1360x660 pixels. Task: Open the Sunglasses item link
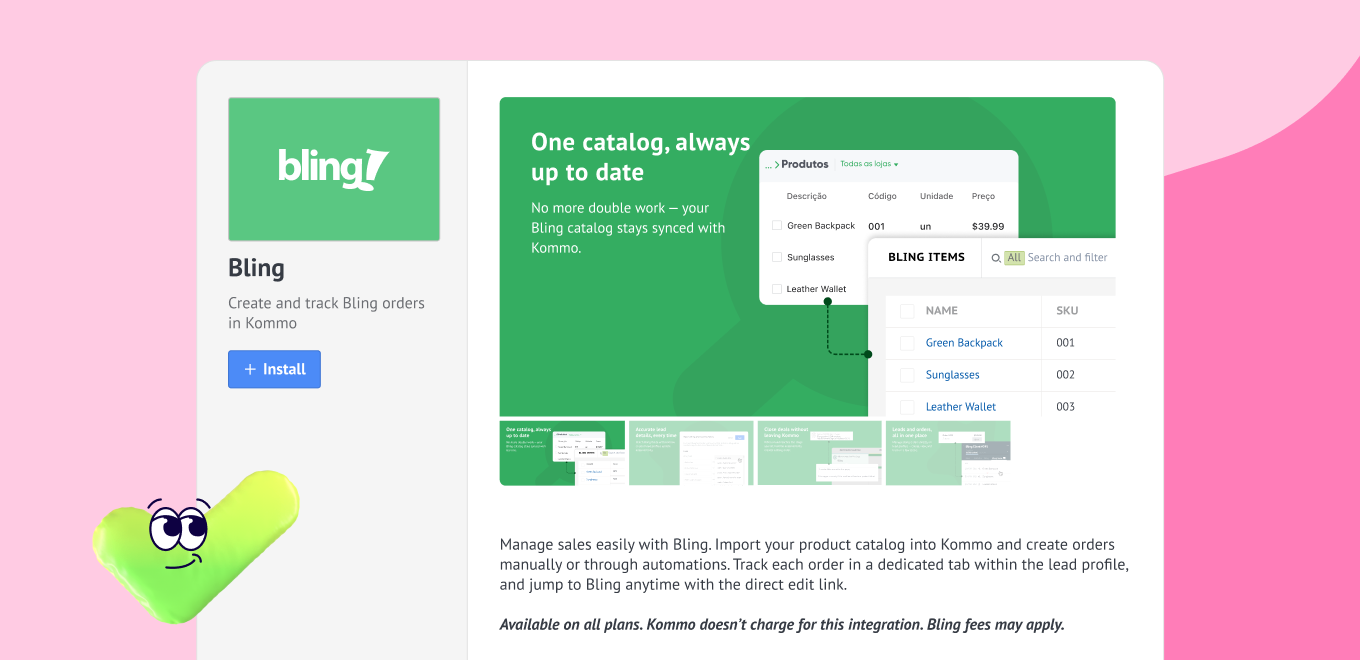coord(952,375)
